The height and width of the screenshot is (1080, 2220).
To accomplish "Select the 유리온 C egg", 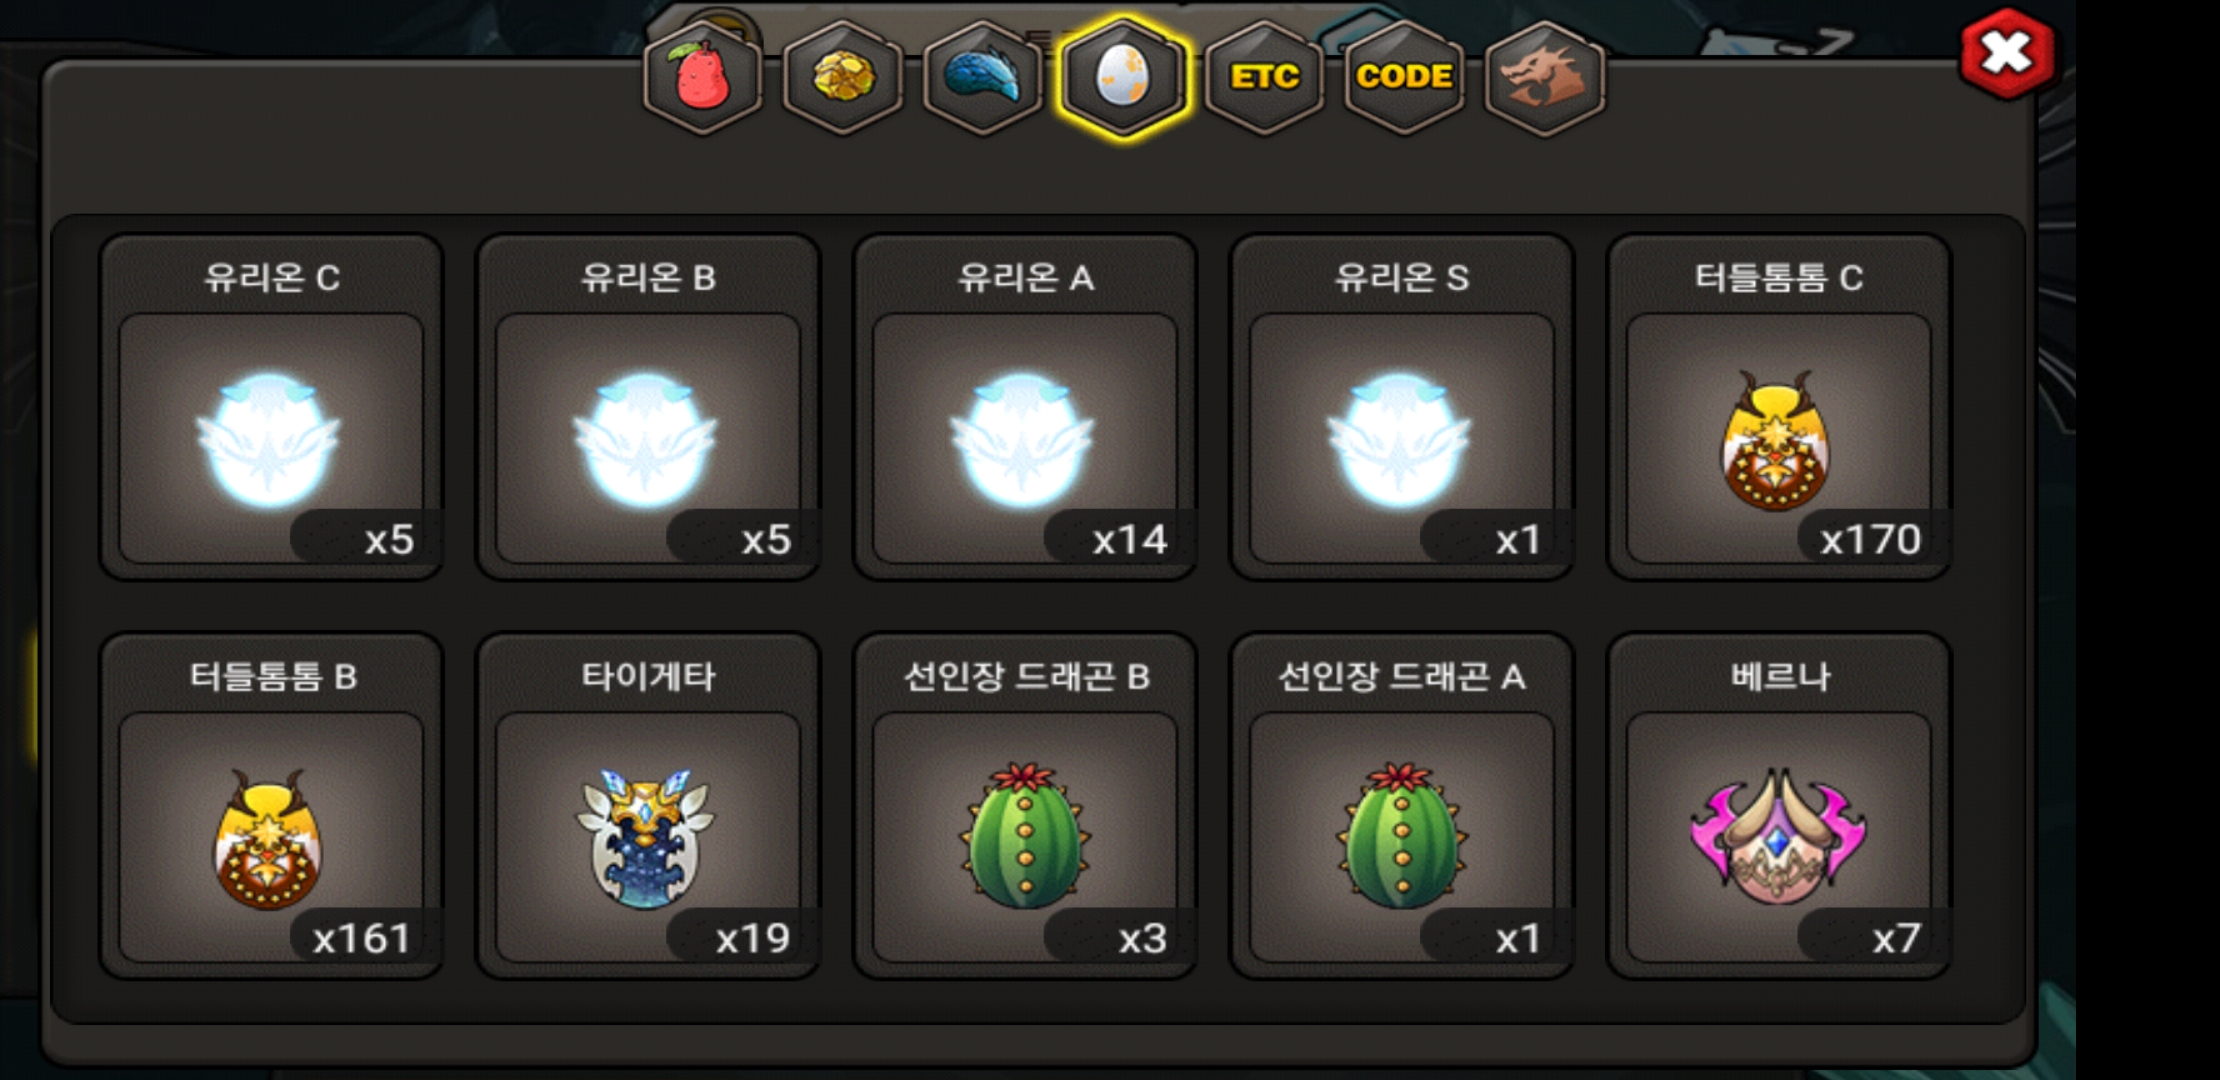I will coord(271,407).
